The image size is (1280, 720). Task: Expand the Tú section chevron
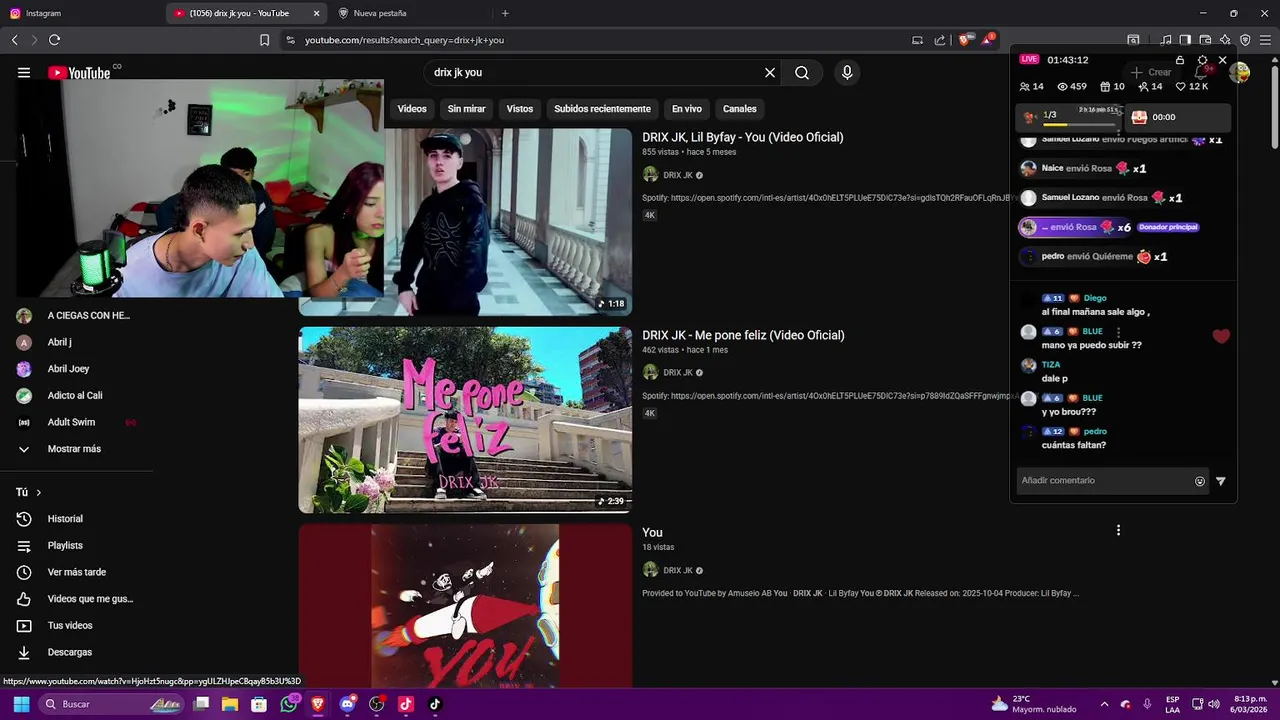click(x=39, y=492)
